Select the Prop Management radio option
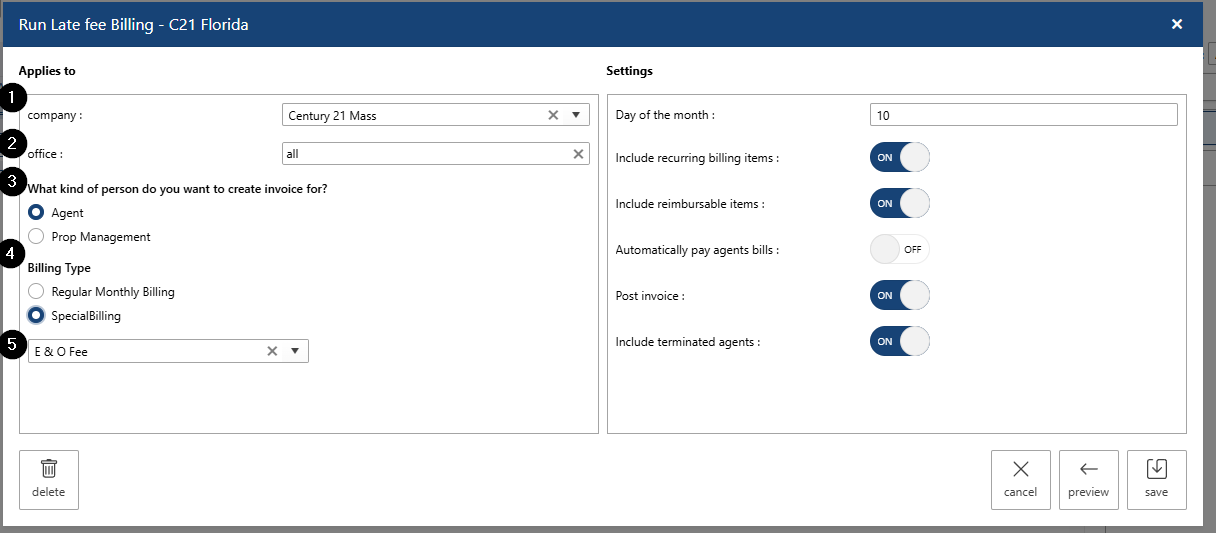The height and width of the screenshot is (533, 1216). (37, 237)
